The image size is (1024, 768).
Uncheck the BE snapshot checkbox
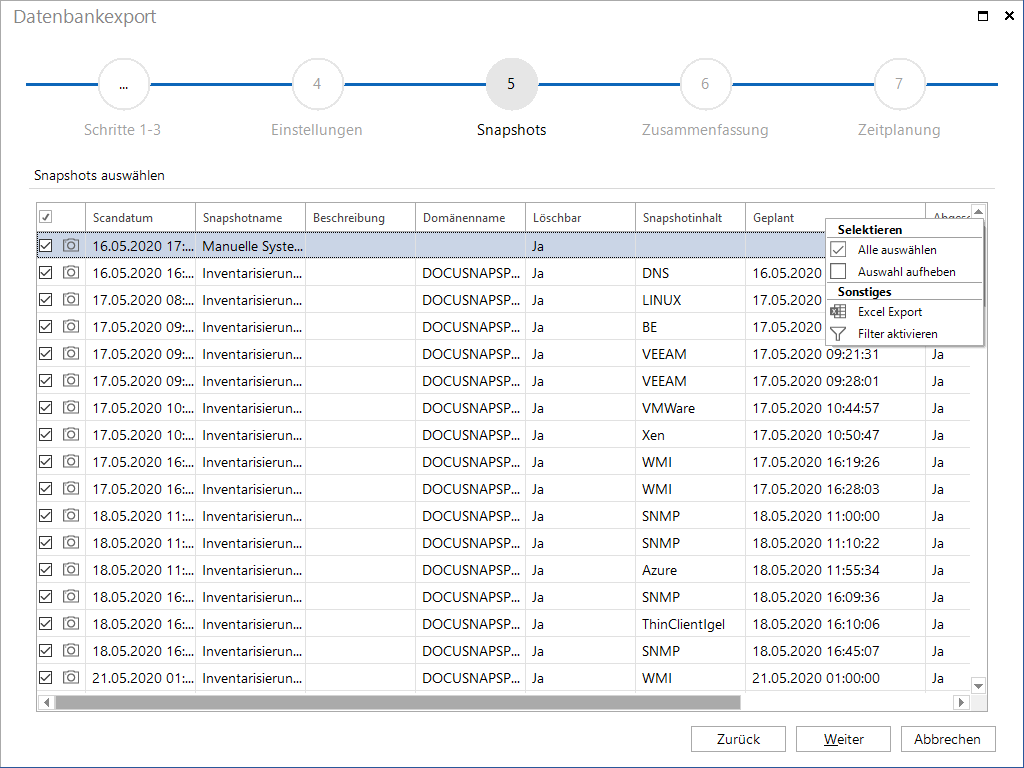pyautogui.click(x=46, y=327)
